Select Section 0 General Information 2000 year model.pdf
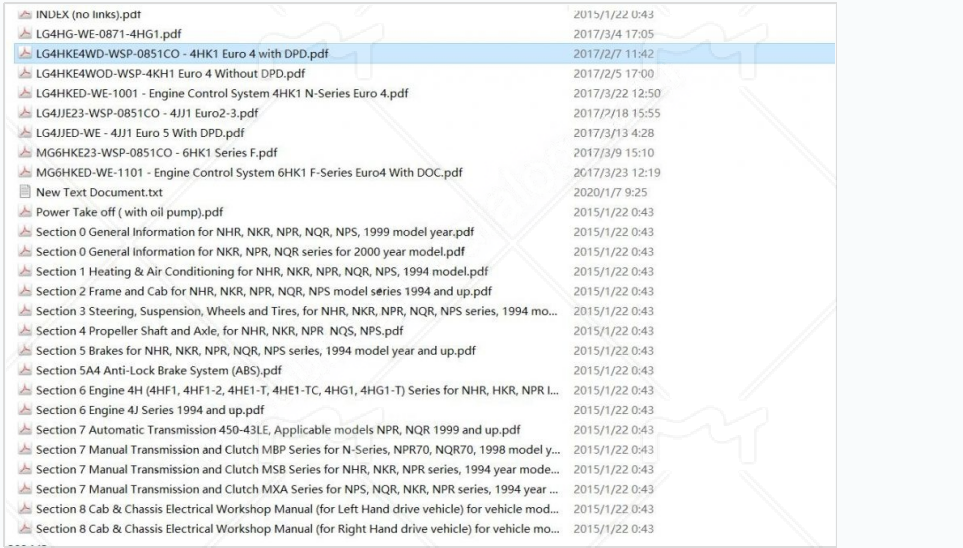 [250, 252]
